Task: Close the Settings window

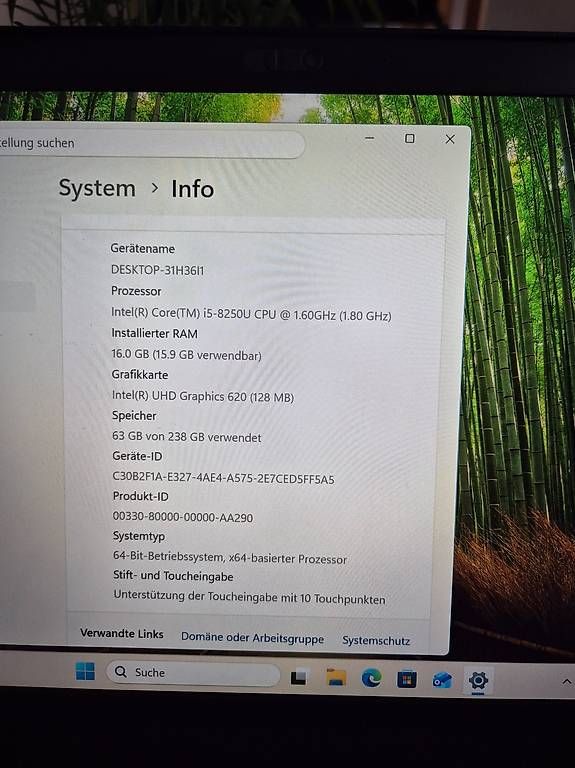Action: [x=450, y=140]
